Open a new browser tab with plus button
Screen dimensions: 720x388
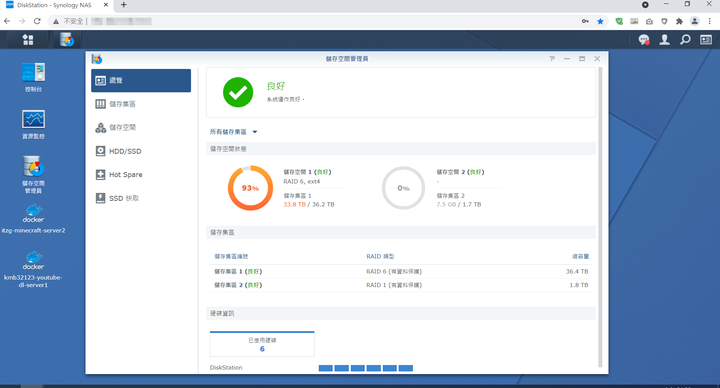tap(124, 5)
